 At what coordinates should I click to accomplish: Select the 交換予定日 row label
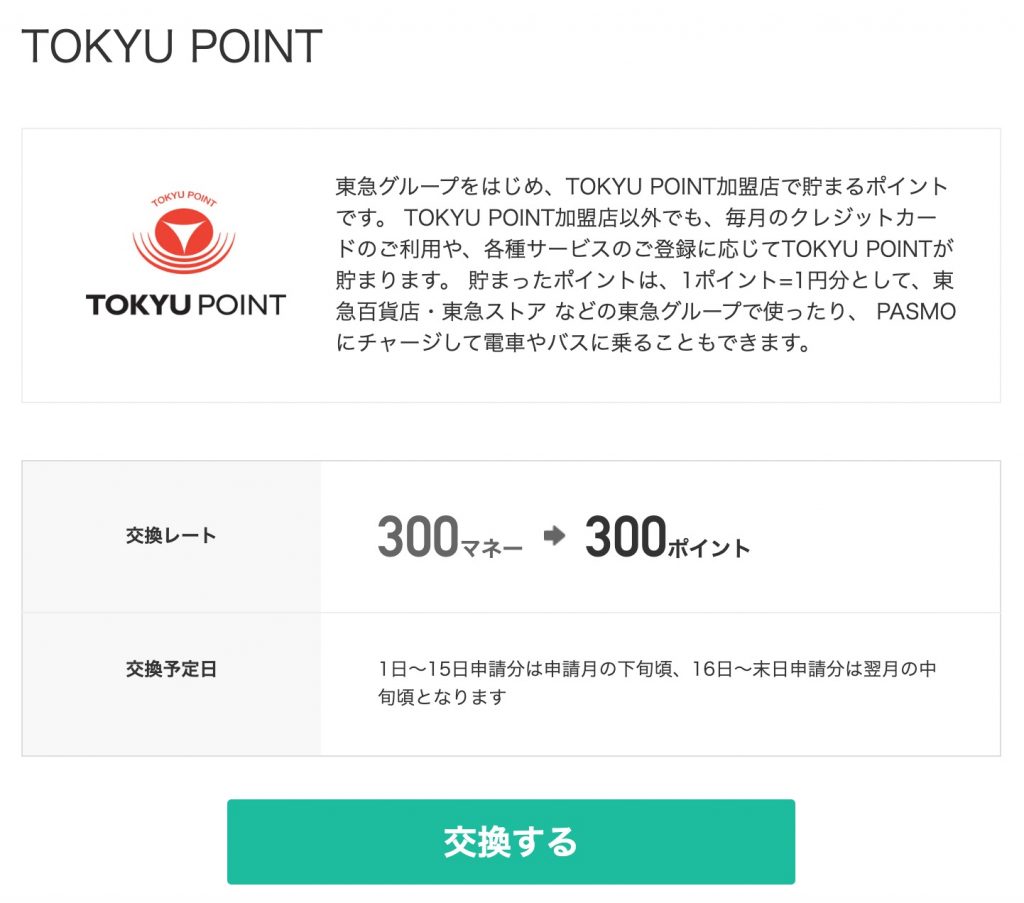[x=171, y=669]
